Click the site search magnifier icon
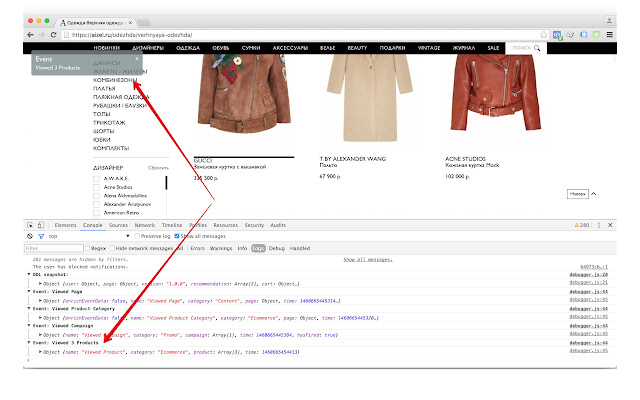640x400 pixels. coord(537,47)
